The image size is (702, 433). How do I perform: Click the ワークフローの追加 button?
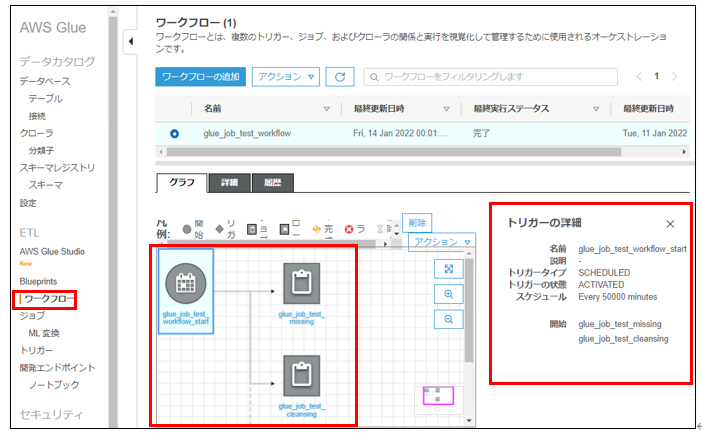point(201,77)
